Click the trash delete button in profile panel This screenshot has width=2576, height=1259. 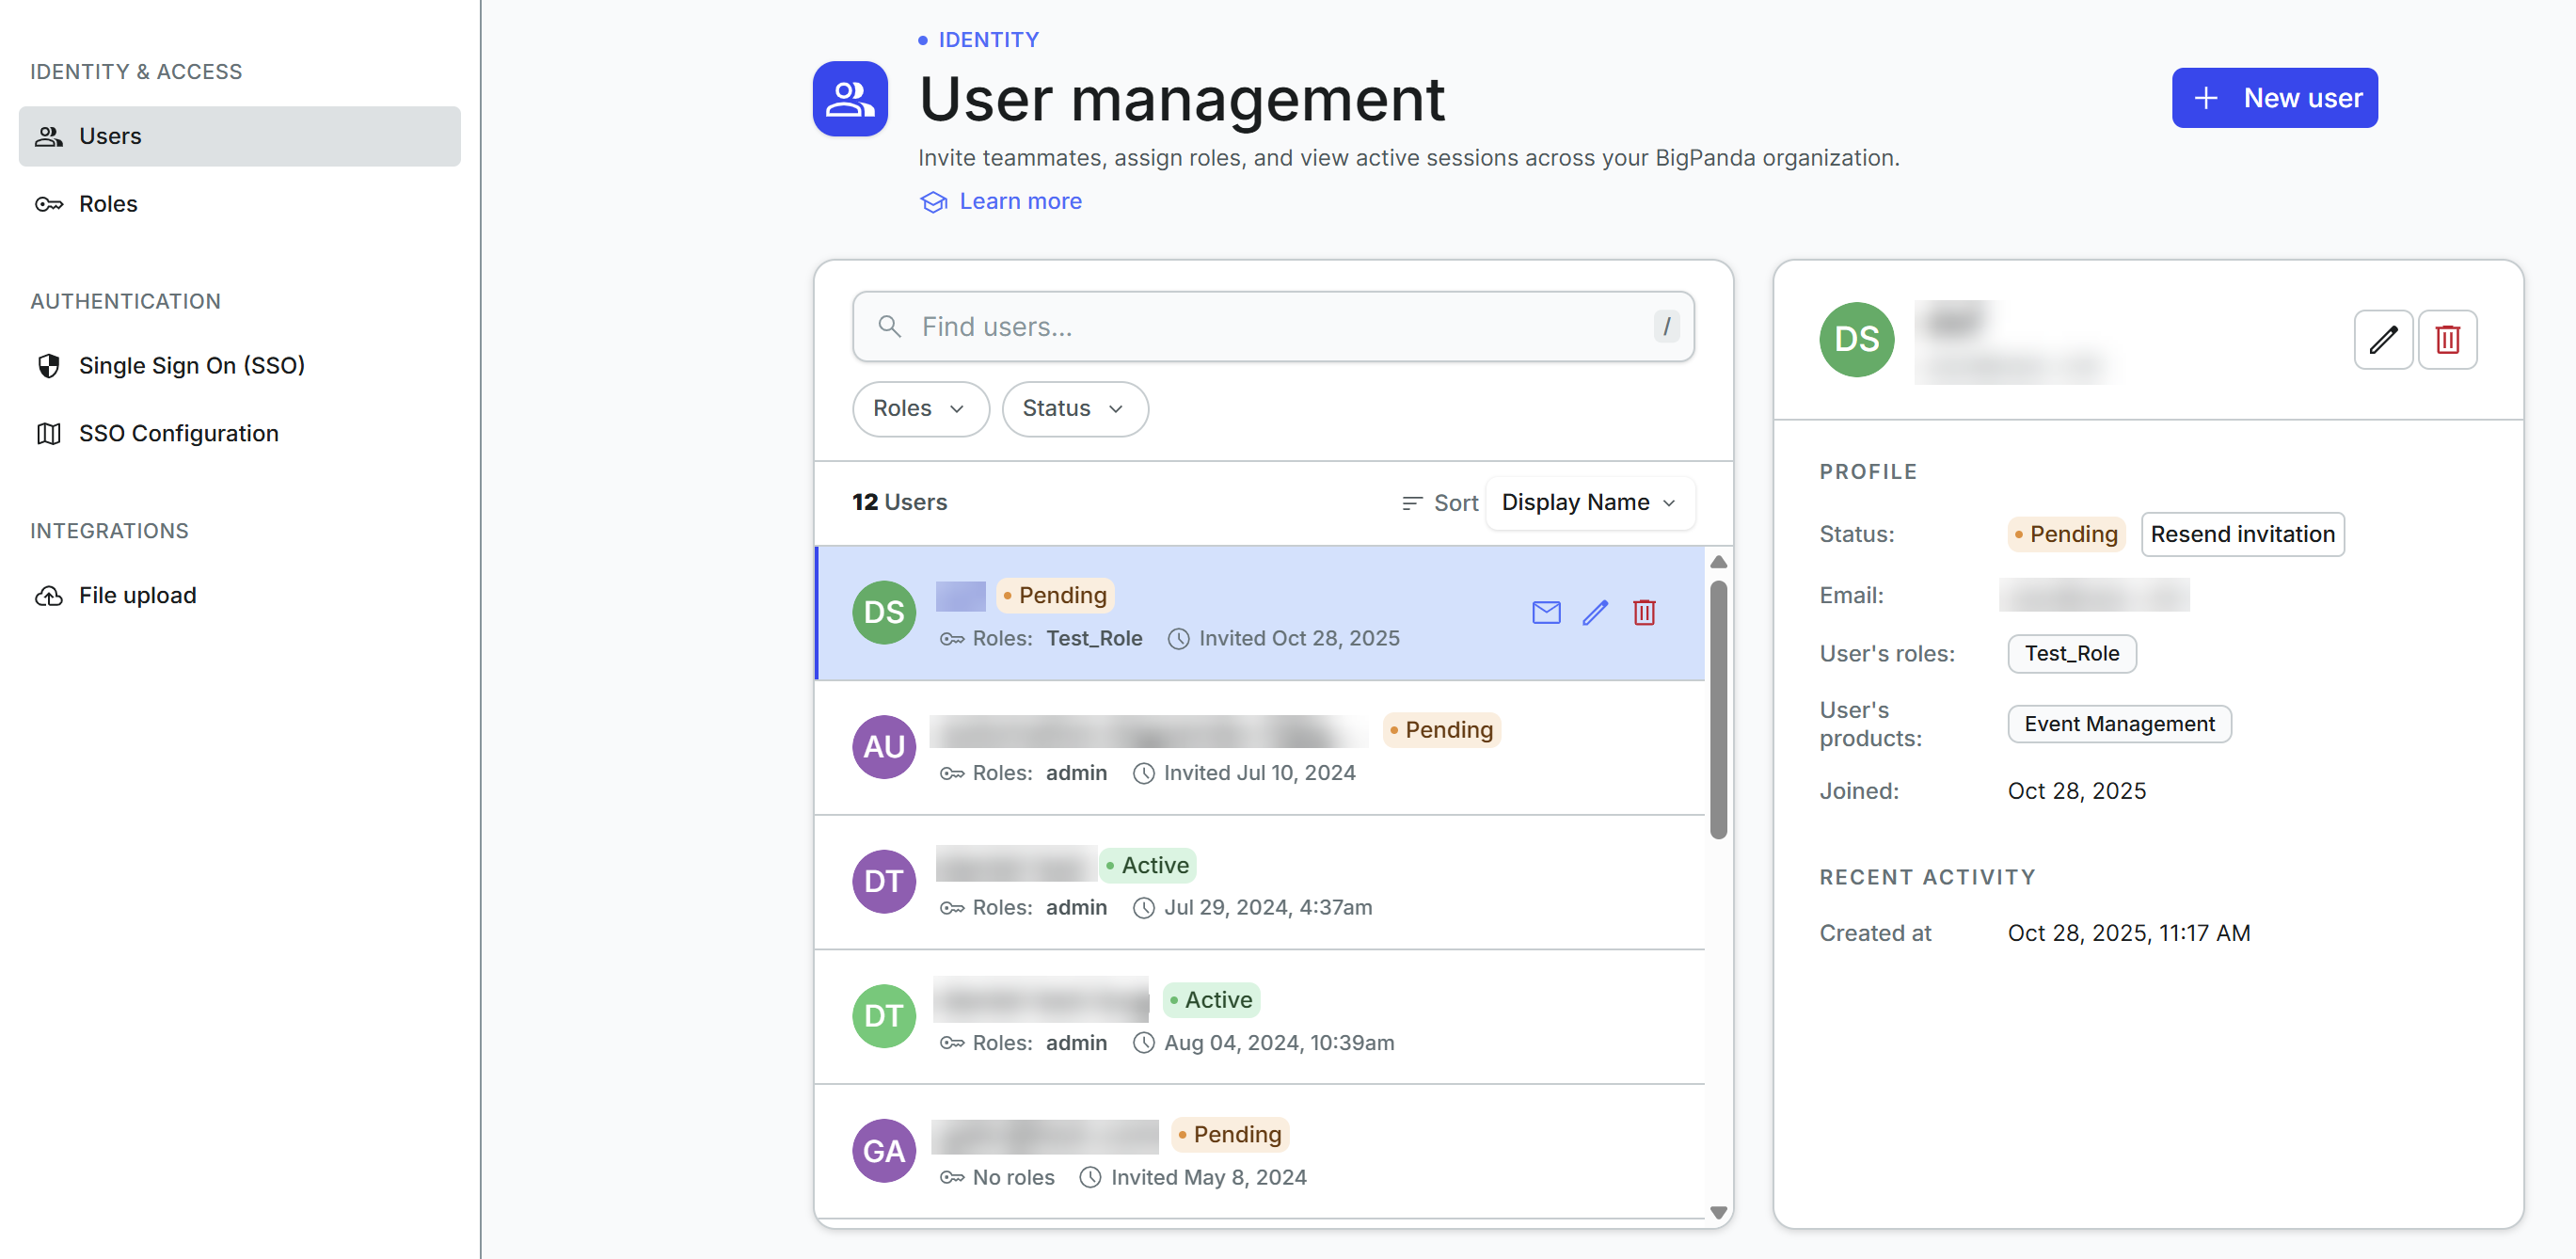(x=2447, y=340)
